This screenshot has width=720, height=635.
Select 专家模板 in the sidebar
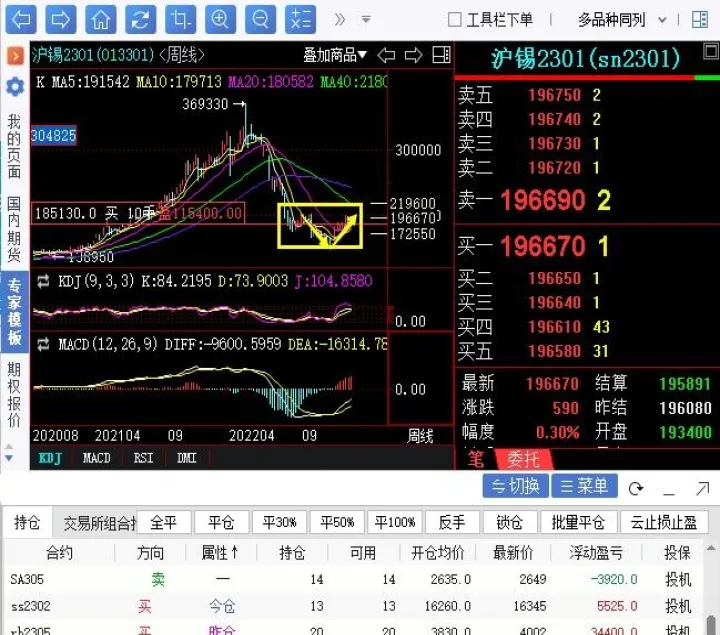tap(14, 312)
